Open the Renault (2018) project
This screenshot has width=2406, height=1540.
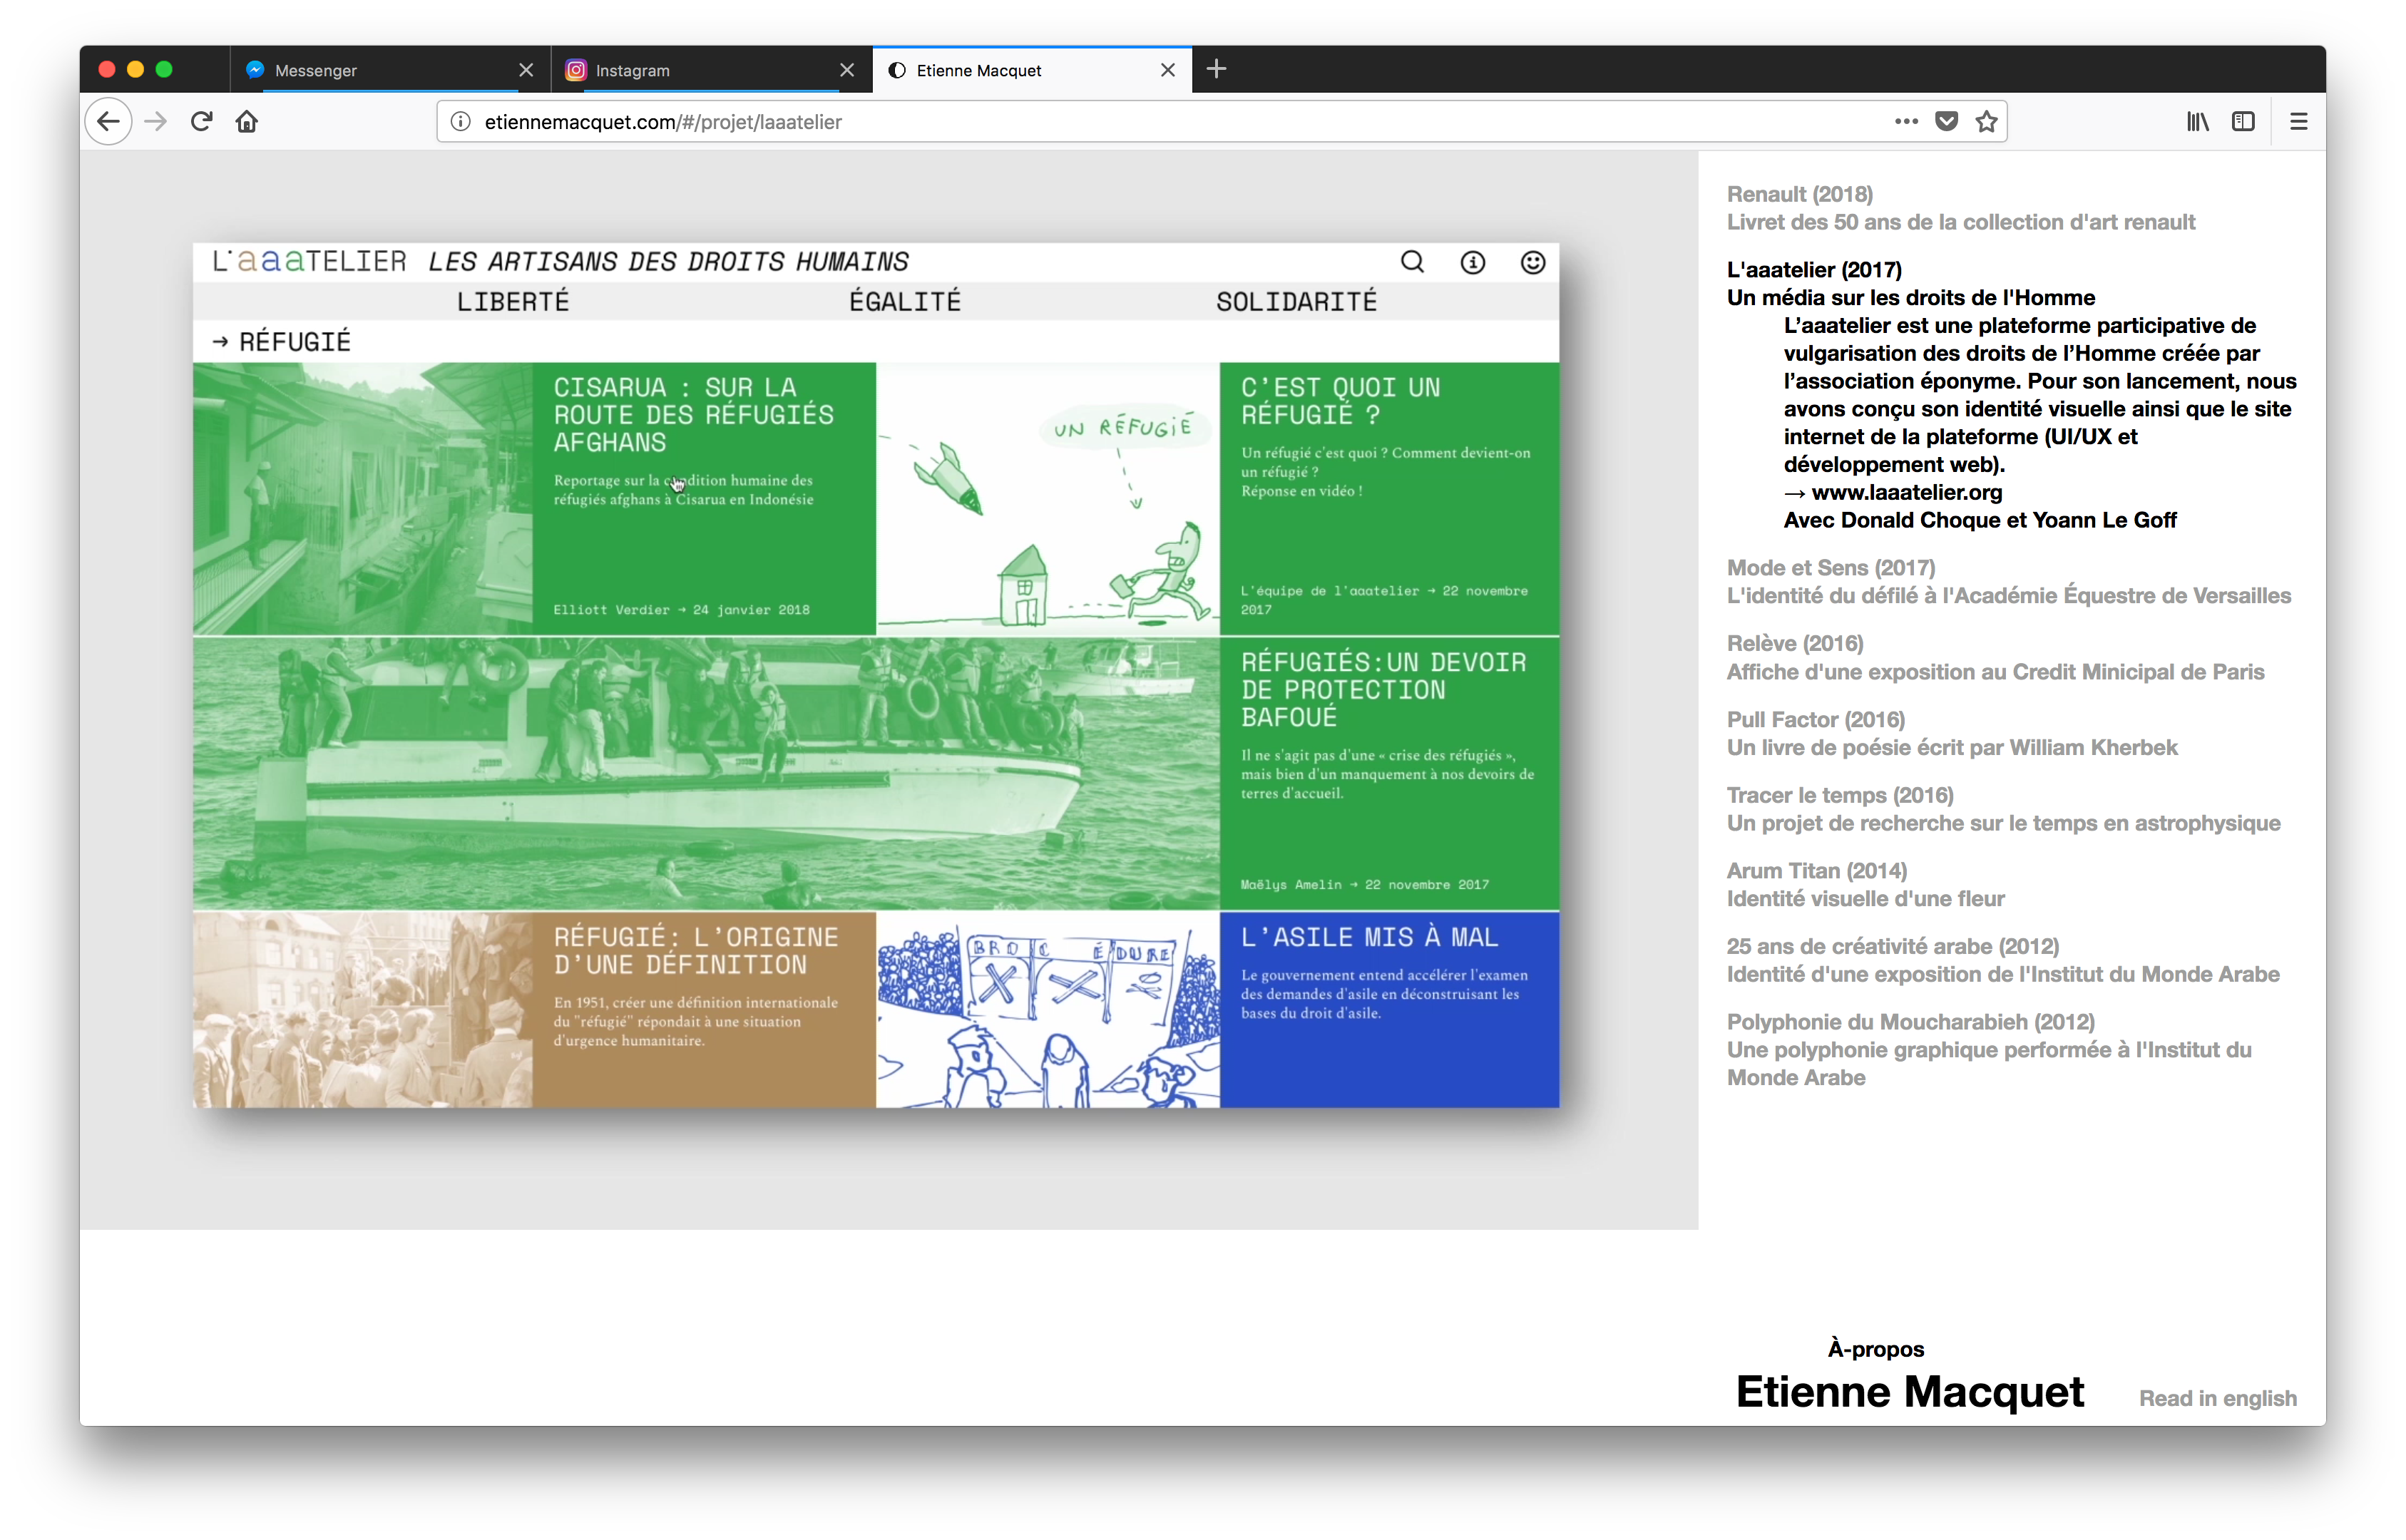tap(1799, 194)
